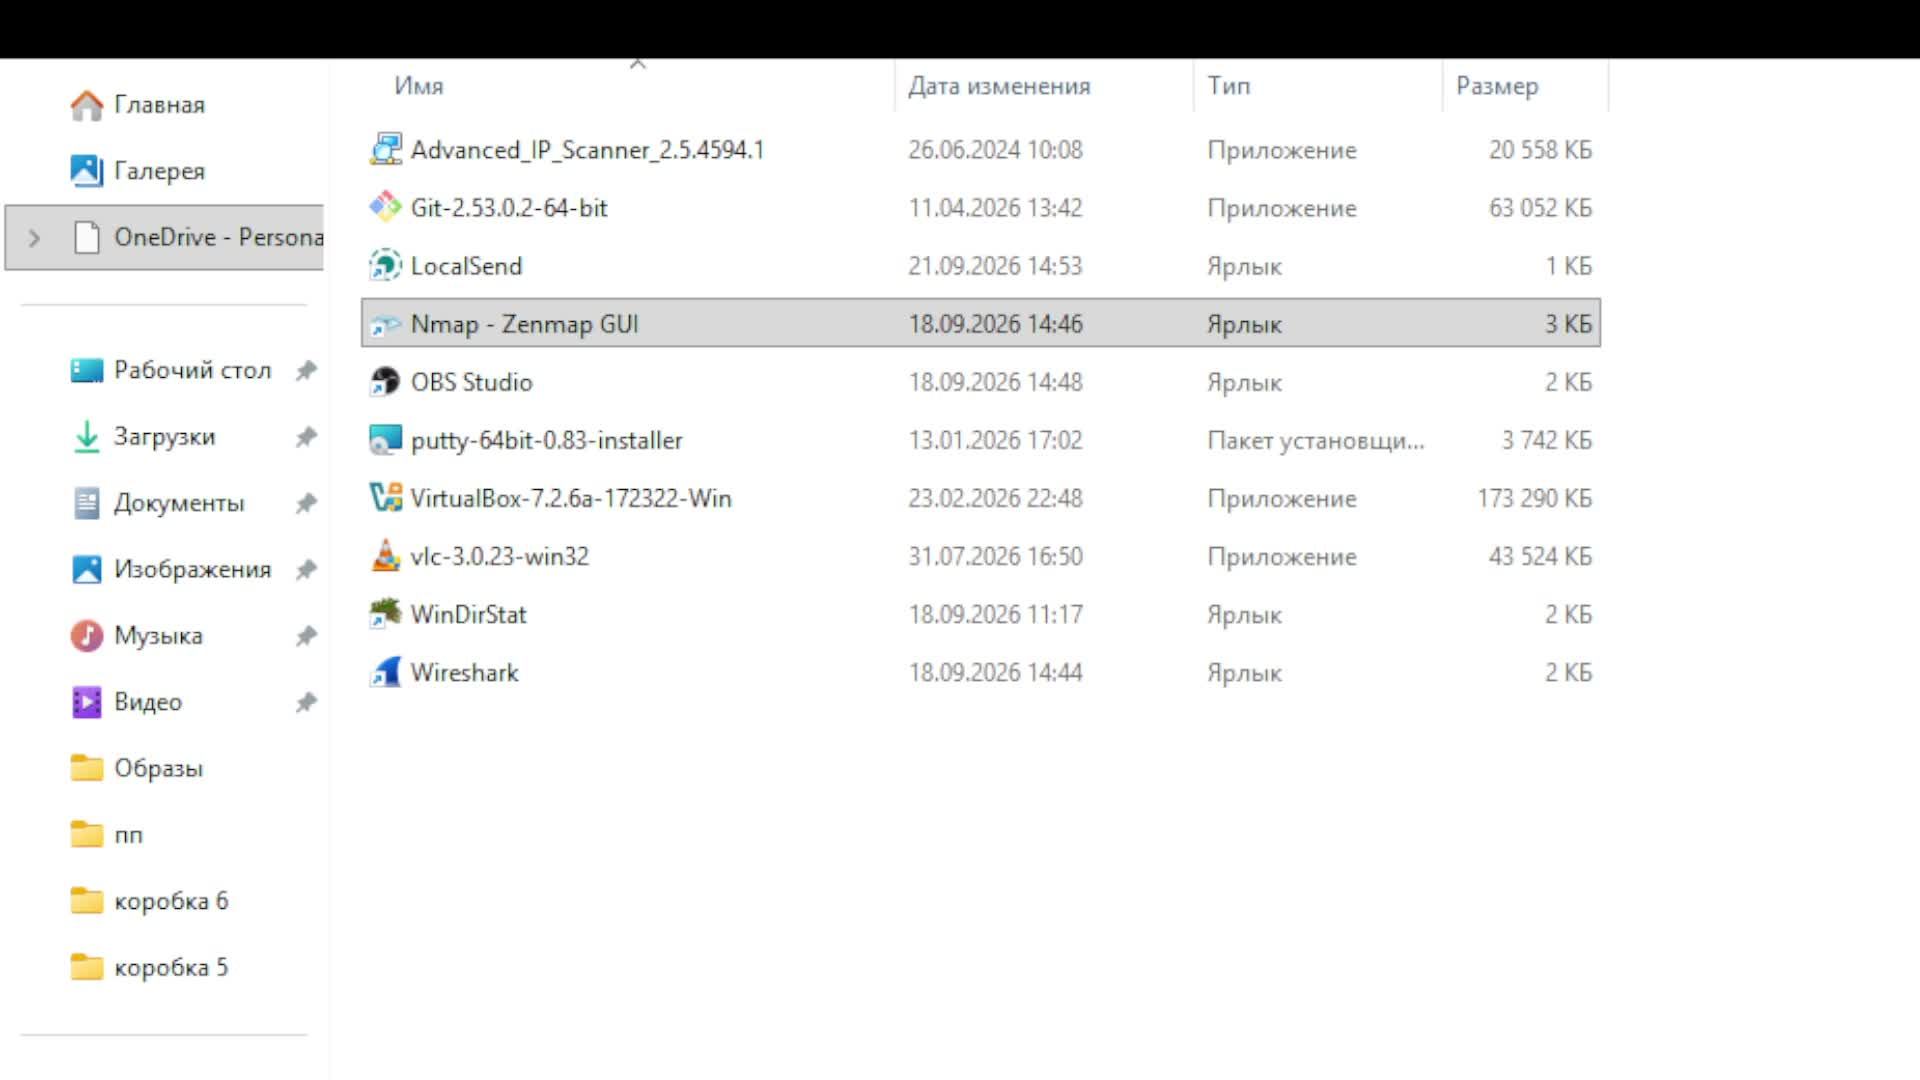The height and width of the screenshot is (1080, 1920).
Task: Click the LocalSend shortcut icon
Action: tap(385, 266)
